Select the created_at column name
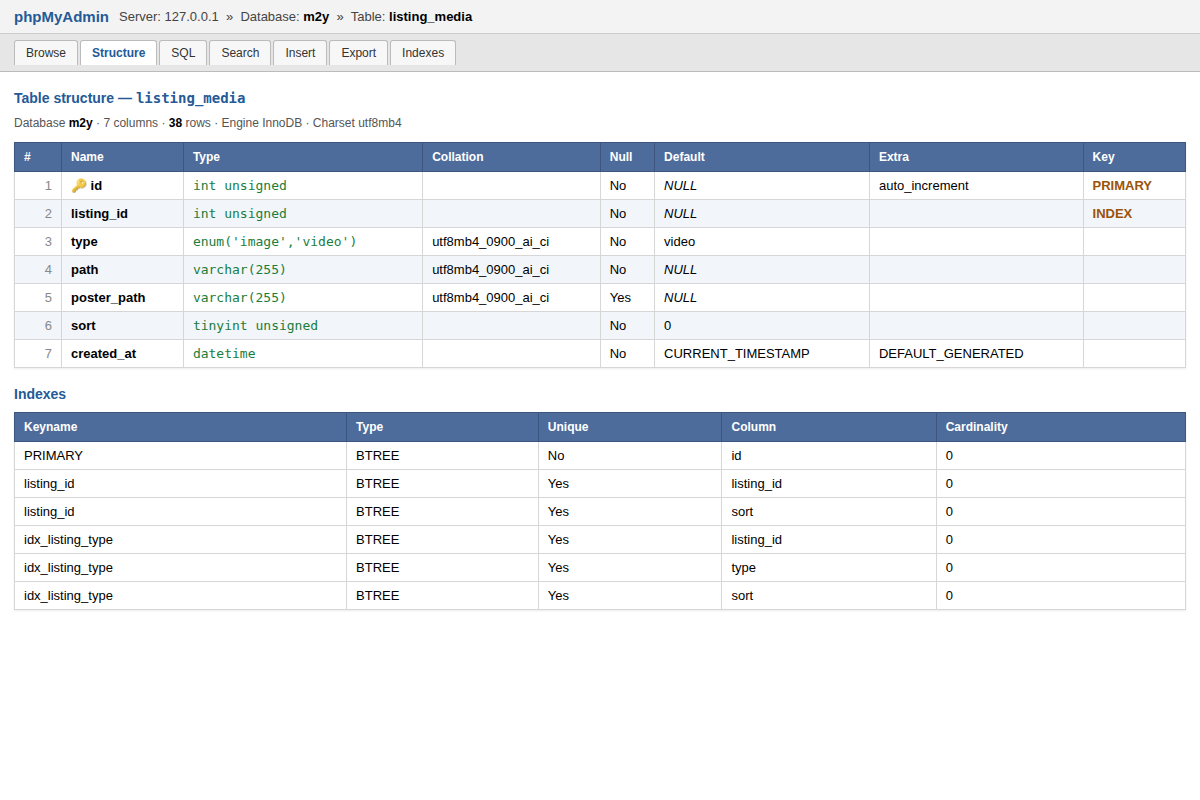 tap(103, 354)
